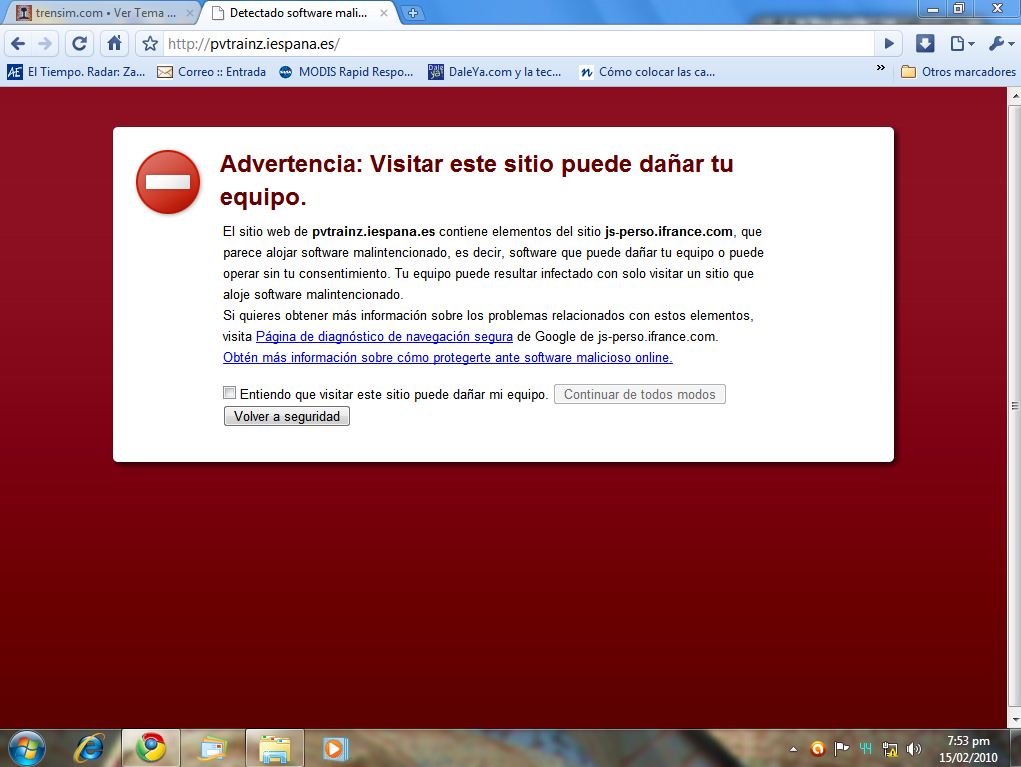Viewport: 1021px width, 767px height.
Task: Reload the current page
Action: [80, 43]
